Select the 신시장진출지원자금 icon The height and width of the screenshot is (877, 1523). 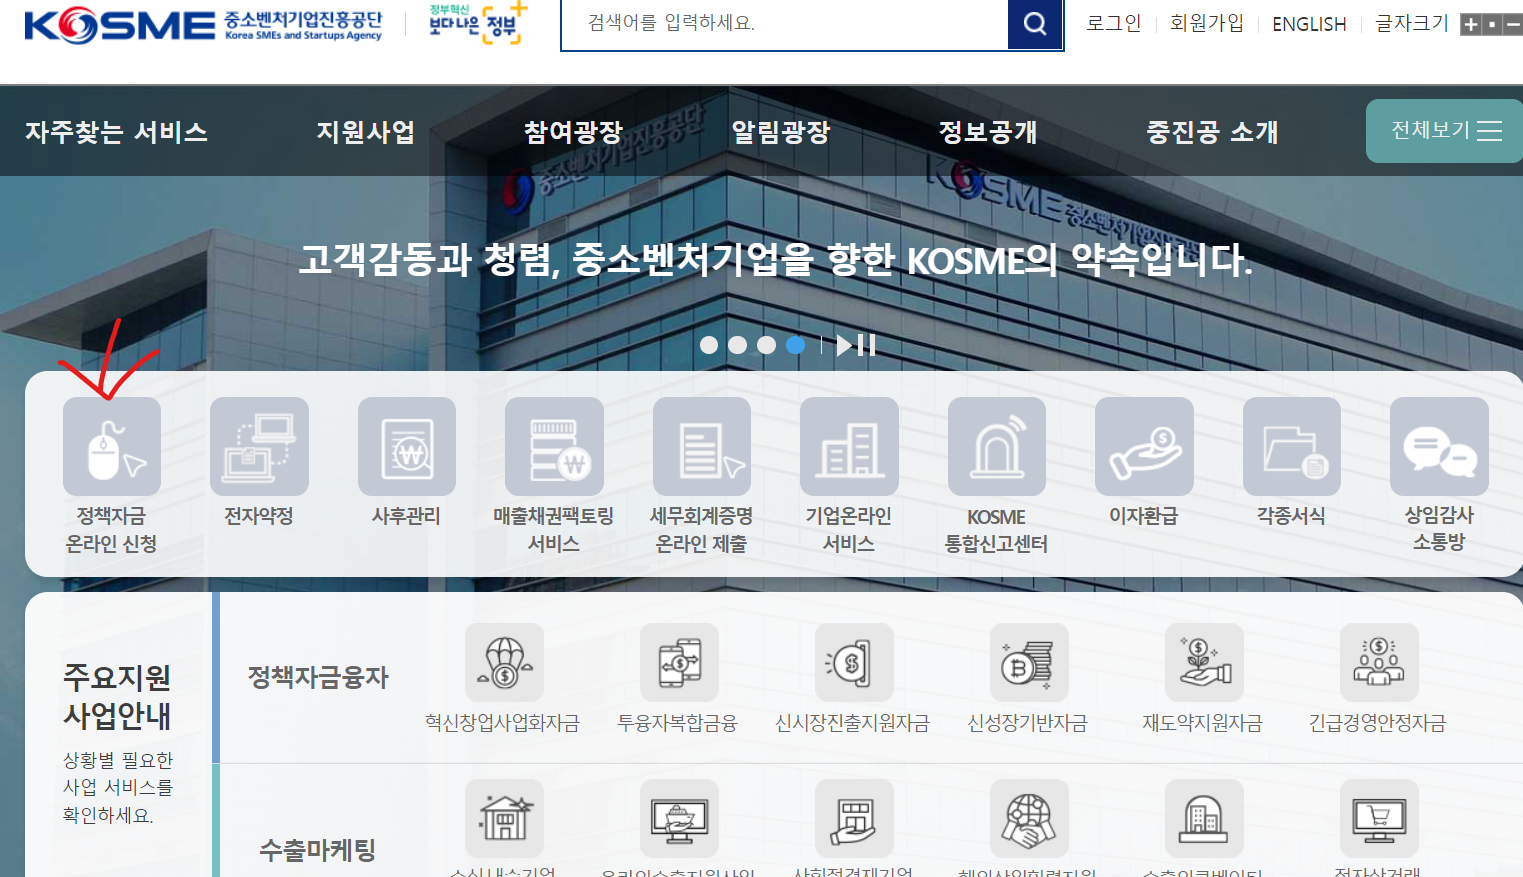tap(854, 662)
